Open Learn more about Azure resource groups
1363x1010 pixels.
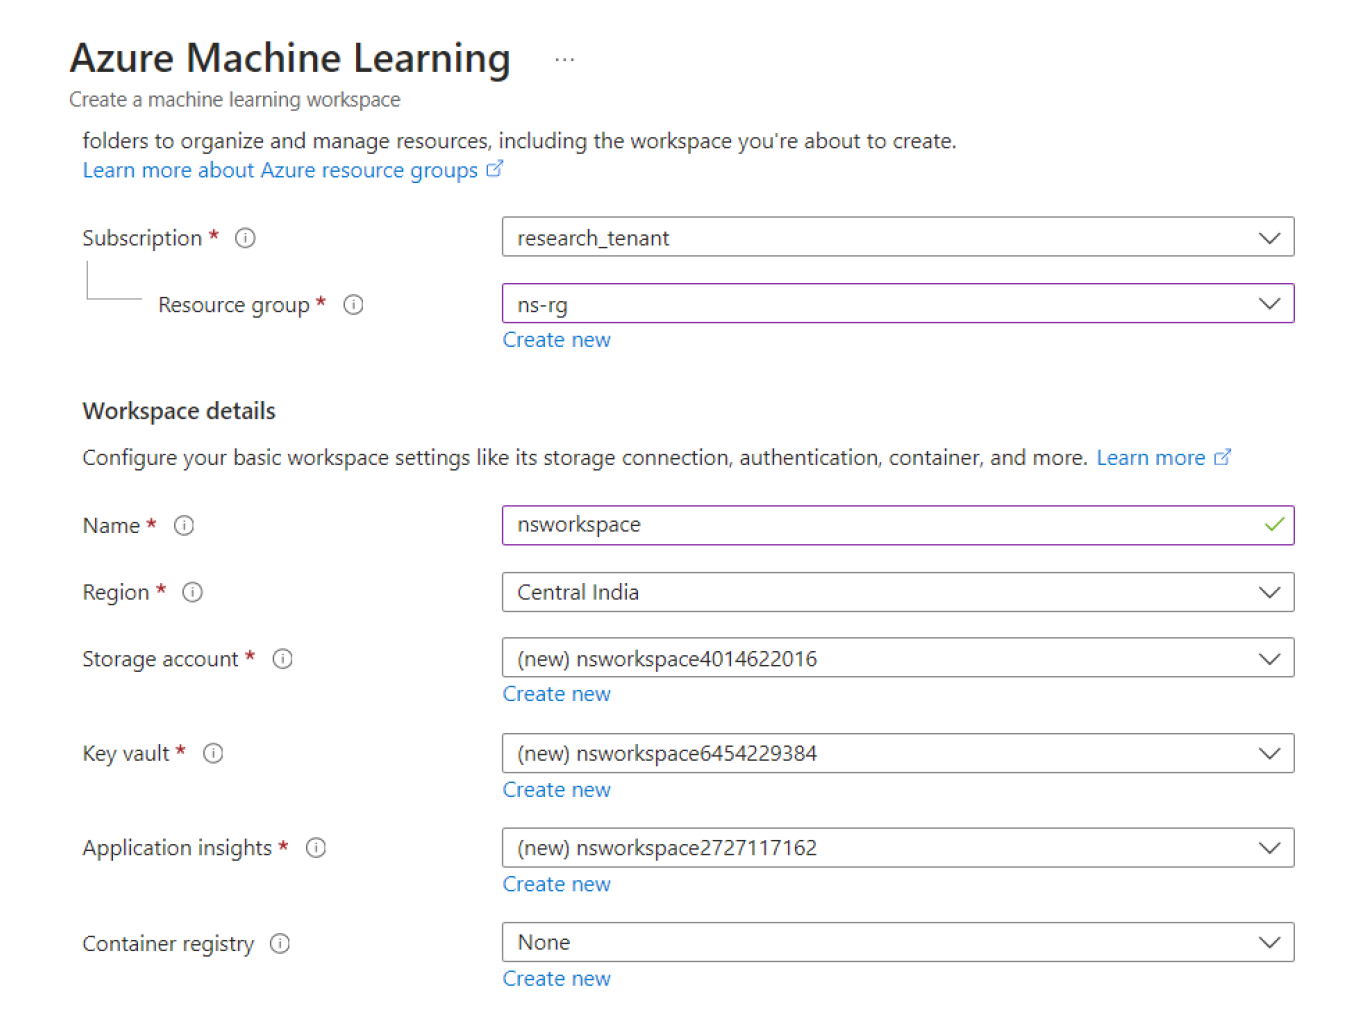point(281,170)
